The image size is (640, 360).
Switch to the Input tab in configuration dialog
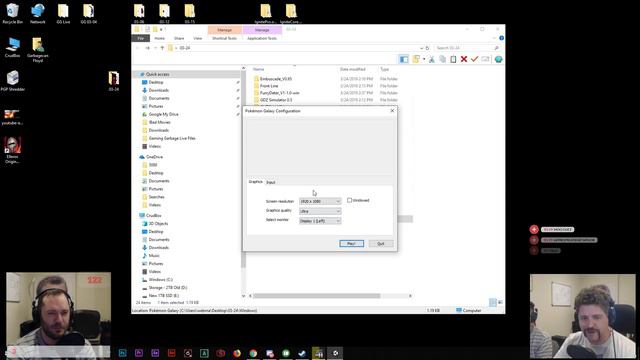pos(271,182)
